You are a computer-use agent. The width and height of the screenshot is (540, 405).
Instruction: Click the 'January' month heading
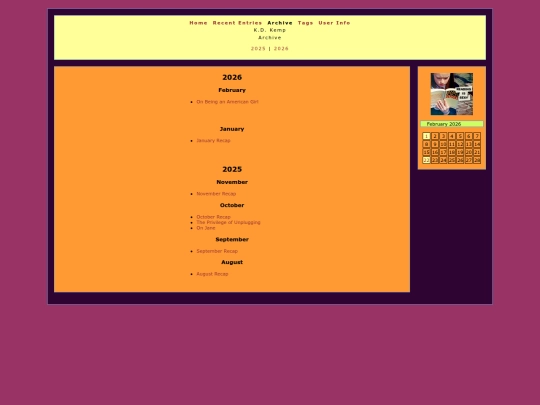(232, 129)
